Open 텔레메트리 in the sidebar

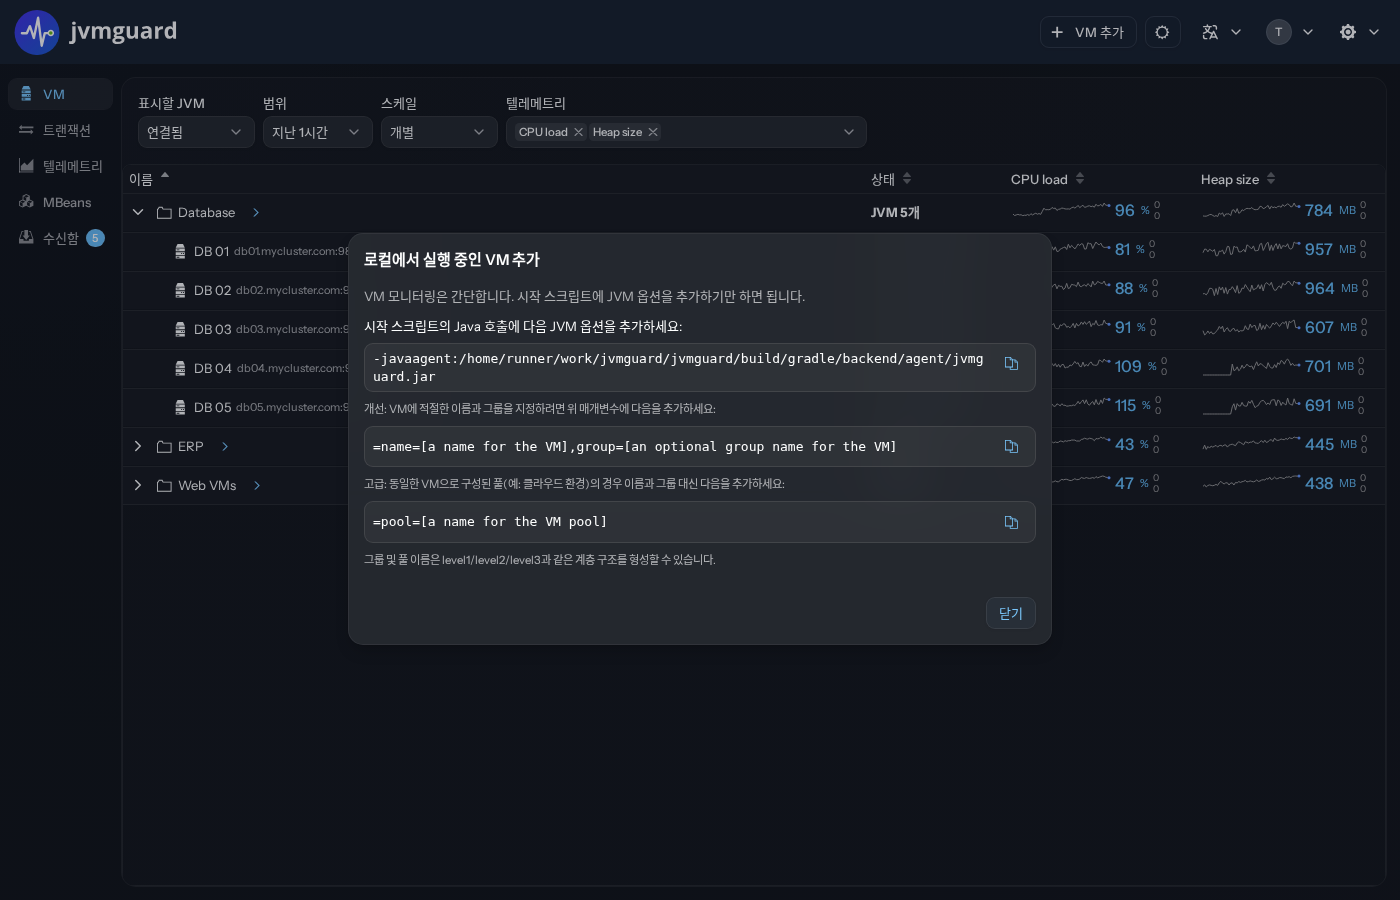pos(60,166)
